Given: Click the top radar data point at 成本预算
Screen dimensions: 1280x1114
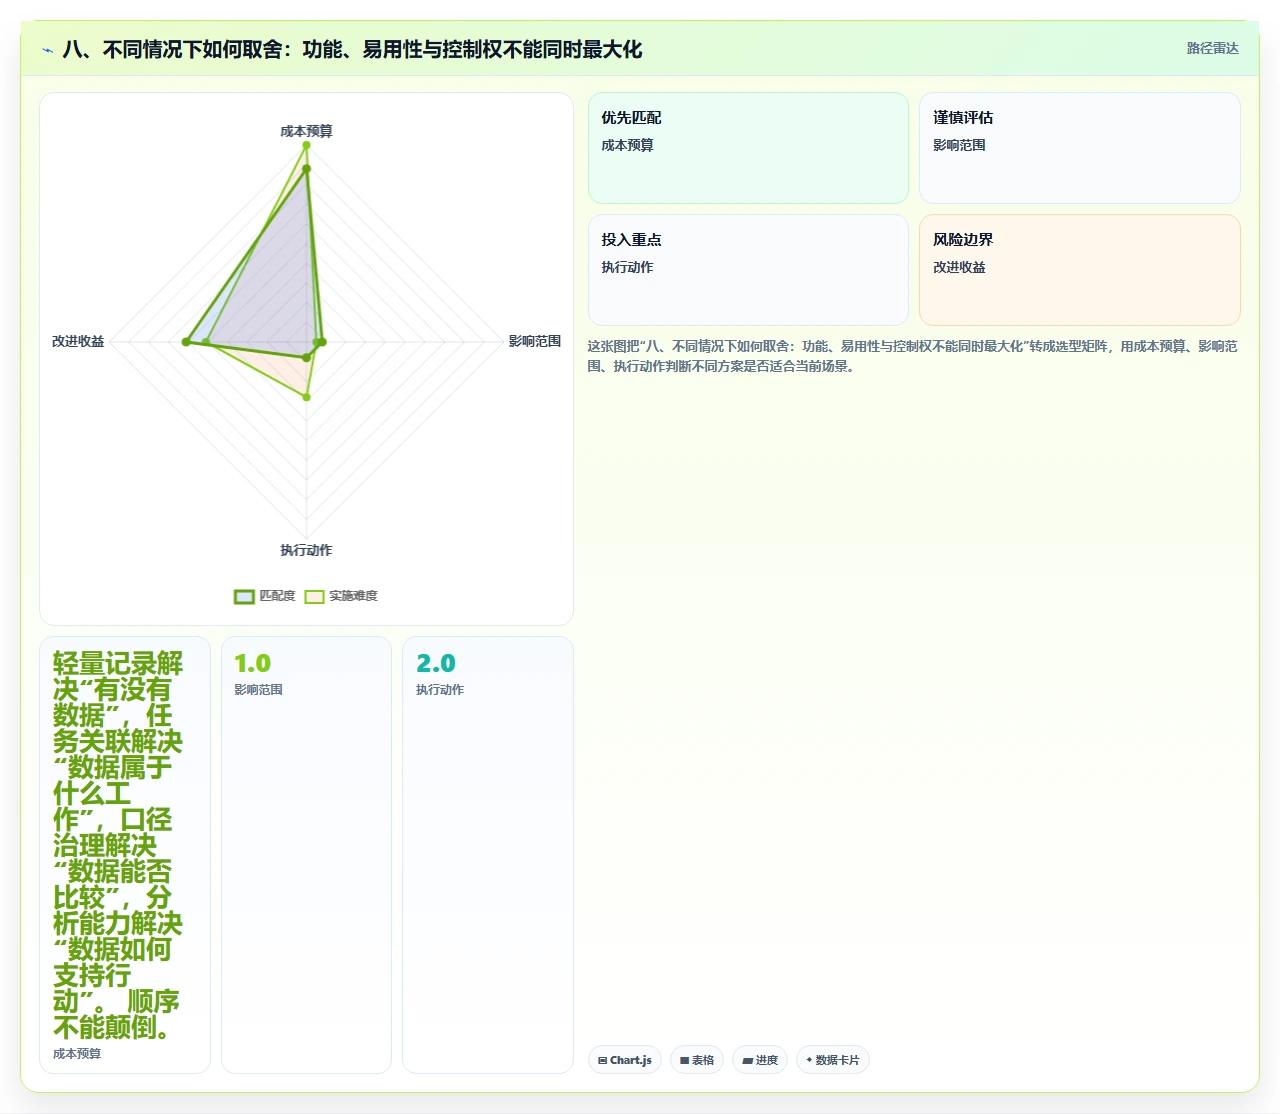Looking at the screenshot, I should tap(306, 146).
